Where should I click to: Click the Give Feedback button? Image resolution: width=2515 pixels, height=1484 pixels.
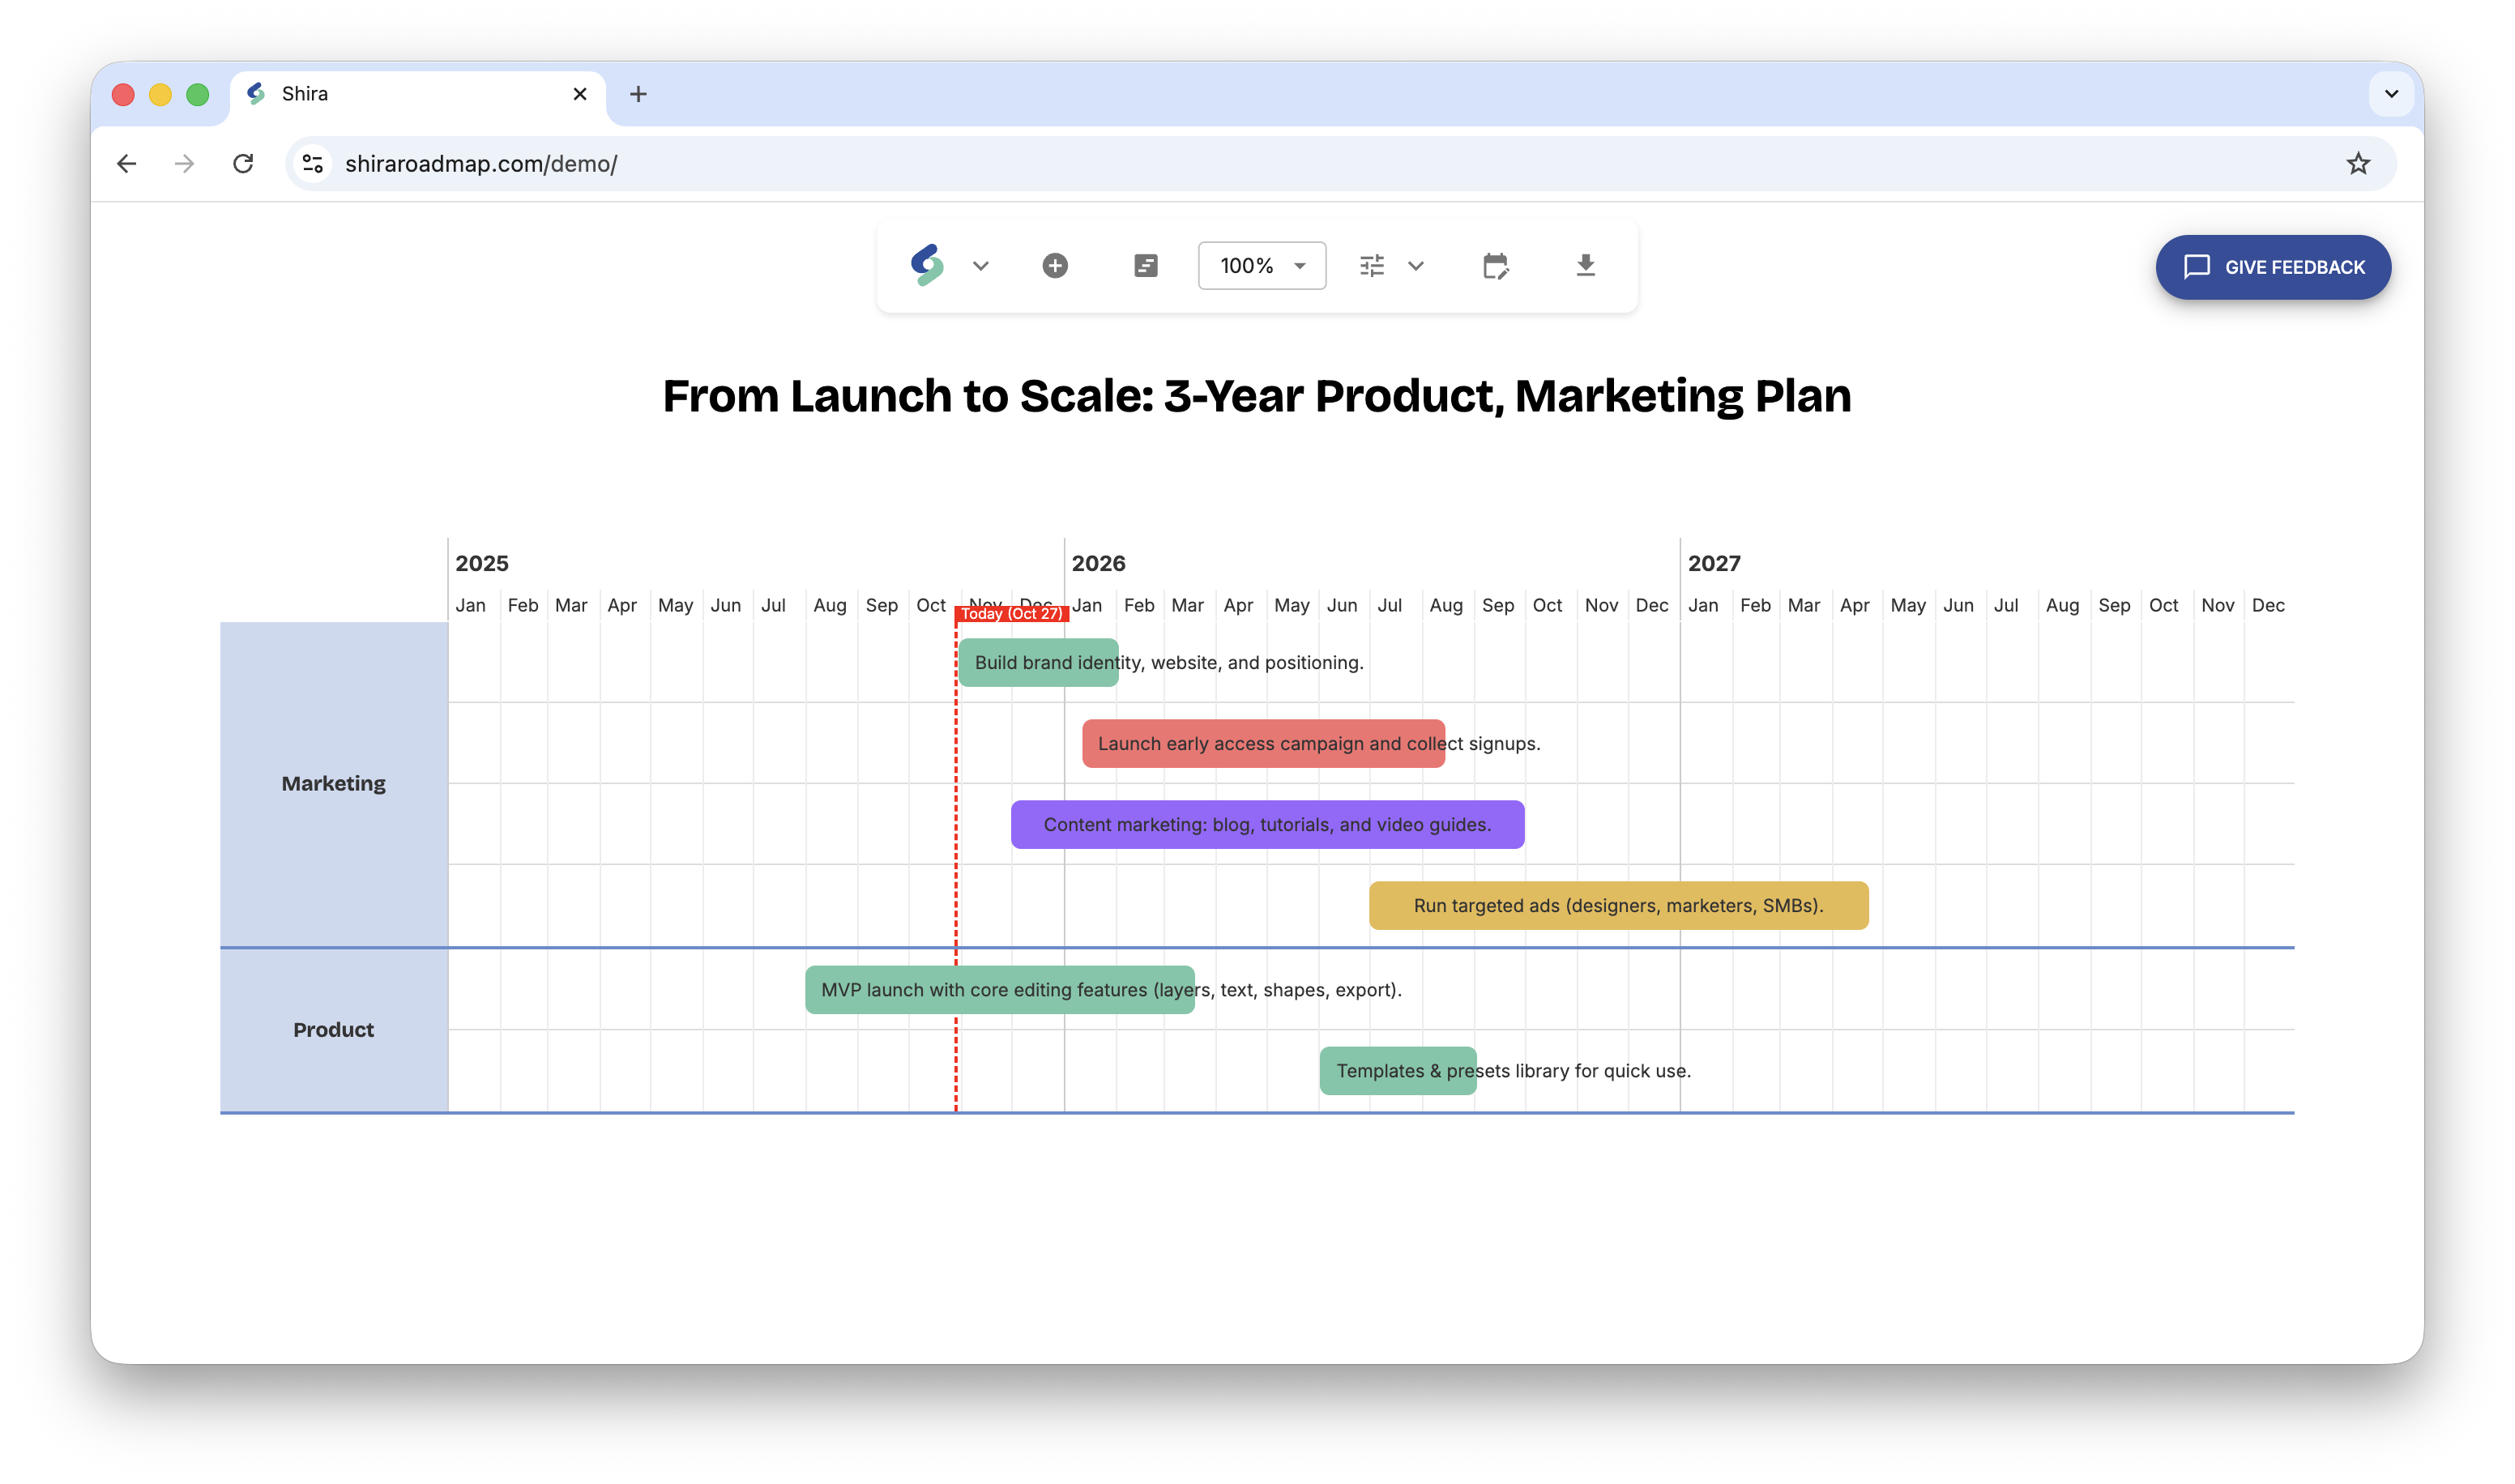pyautogui.click(x=2273, y=267)
